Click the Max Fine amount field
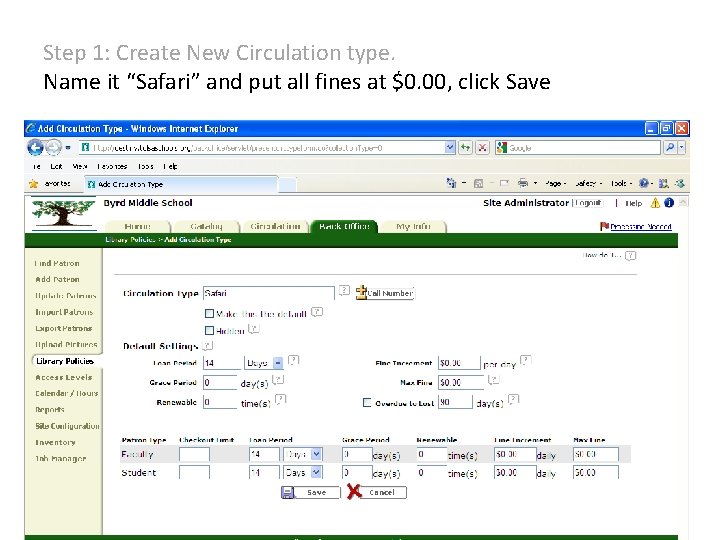720x540 pixels. coord(461,382)
